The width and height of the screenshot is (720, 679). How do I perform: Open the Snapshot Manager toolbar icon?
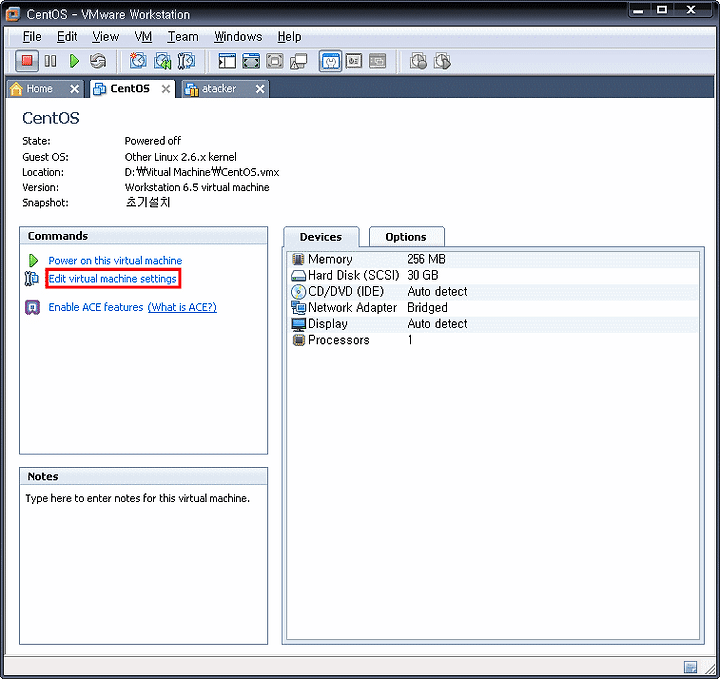click(x=186, y=61)
